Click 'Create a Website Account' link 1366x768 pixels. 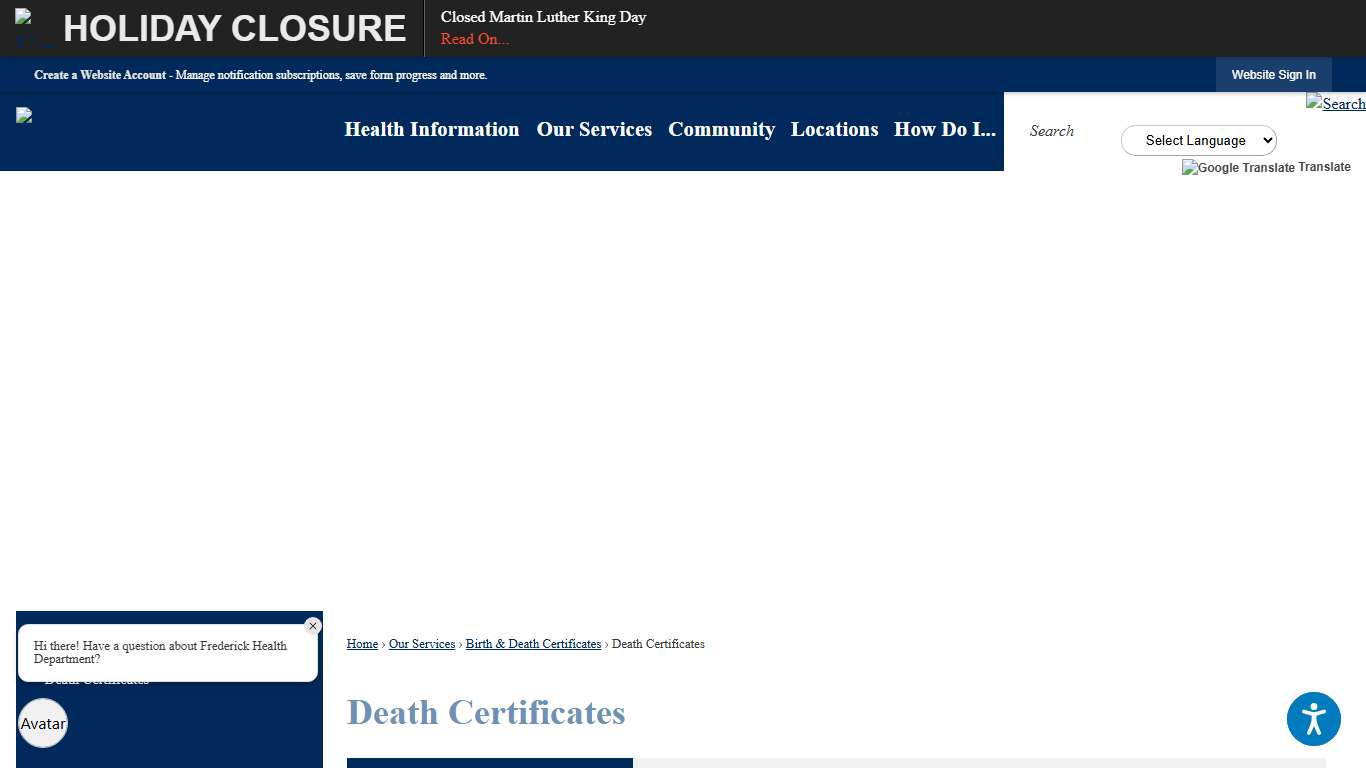[100, 75]
